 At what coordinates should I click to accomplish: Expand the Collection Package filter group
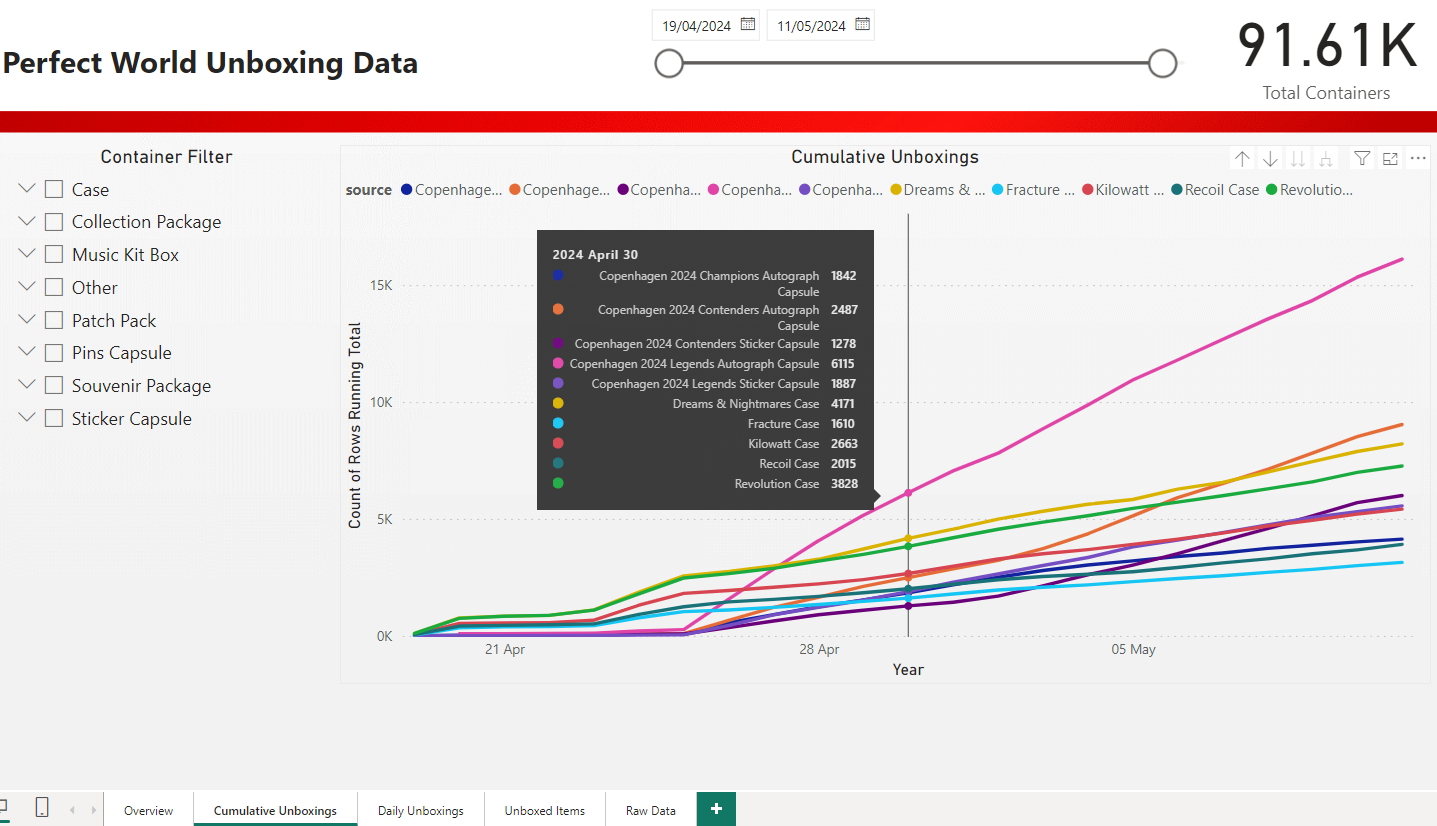click(27, 221)
